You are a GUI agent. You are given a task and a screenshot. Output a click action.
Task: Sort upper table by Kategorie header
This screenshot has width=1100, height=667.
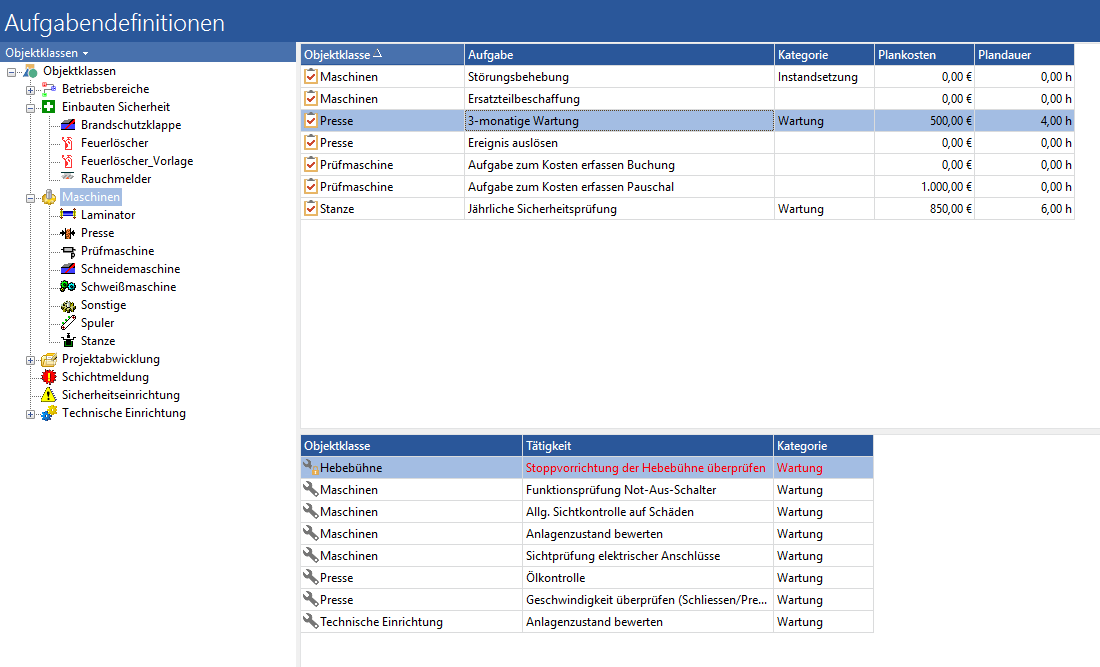(x=824, y=55)
